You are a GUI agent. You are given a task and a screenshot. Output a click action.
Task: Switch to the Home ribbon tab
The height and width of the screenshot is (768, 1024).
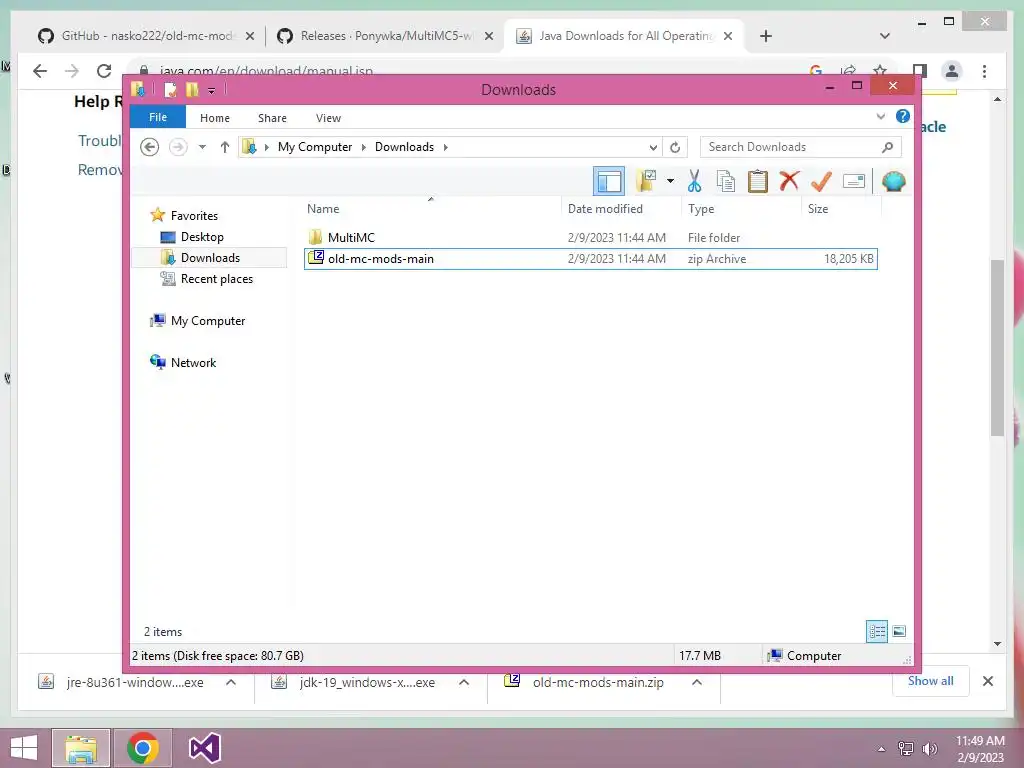(x=215, y=118)
